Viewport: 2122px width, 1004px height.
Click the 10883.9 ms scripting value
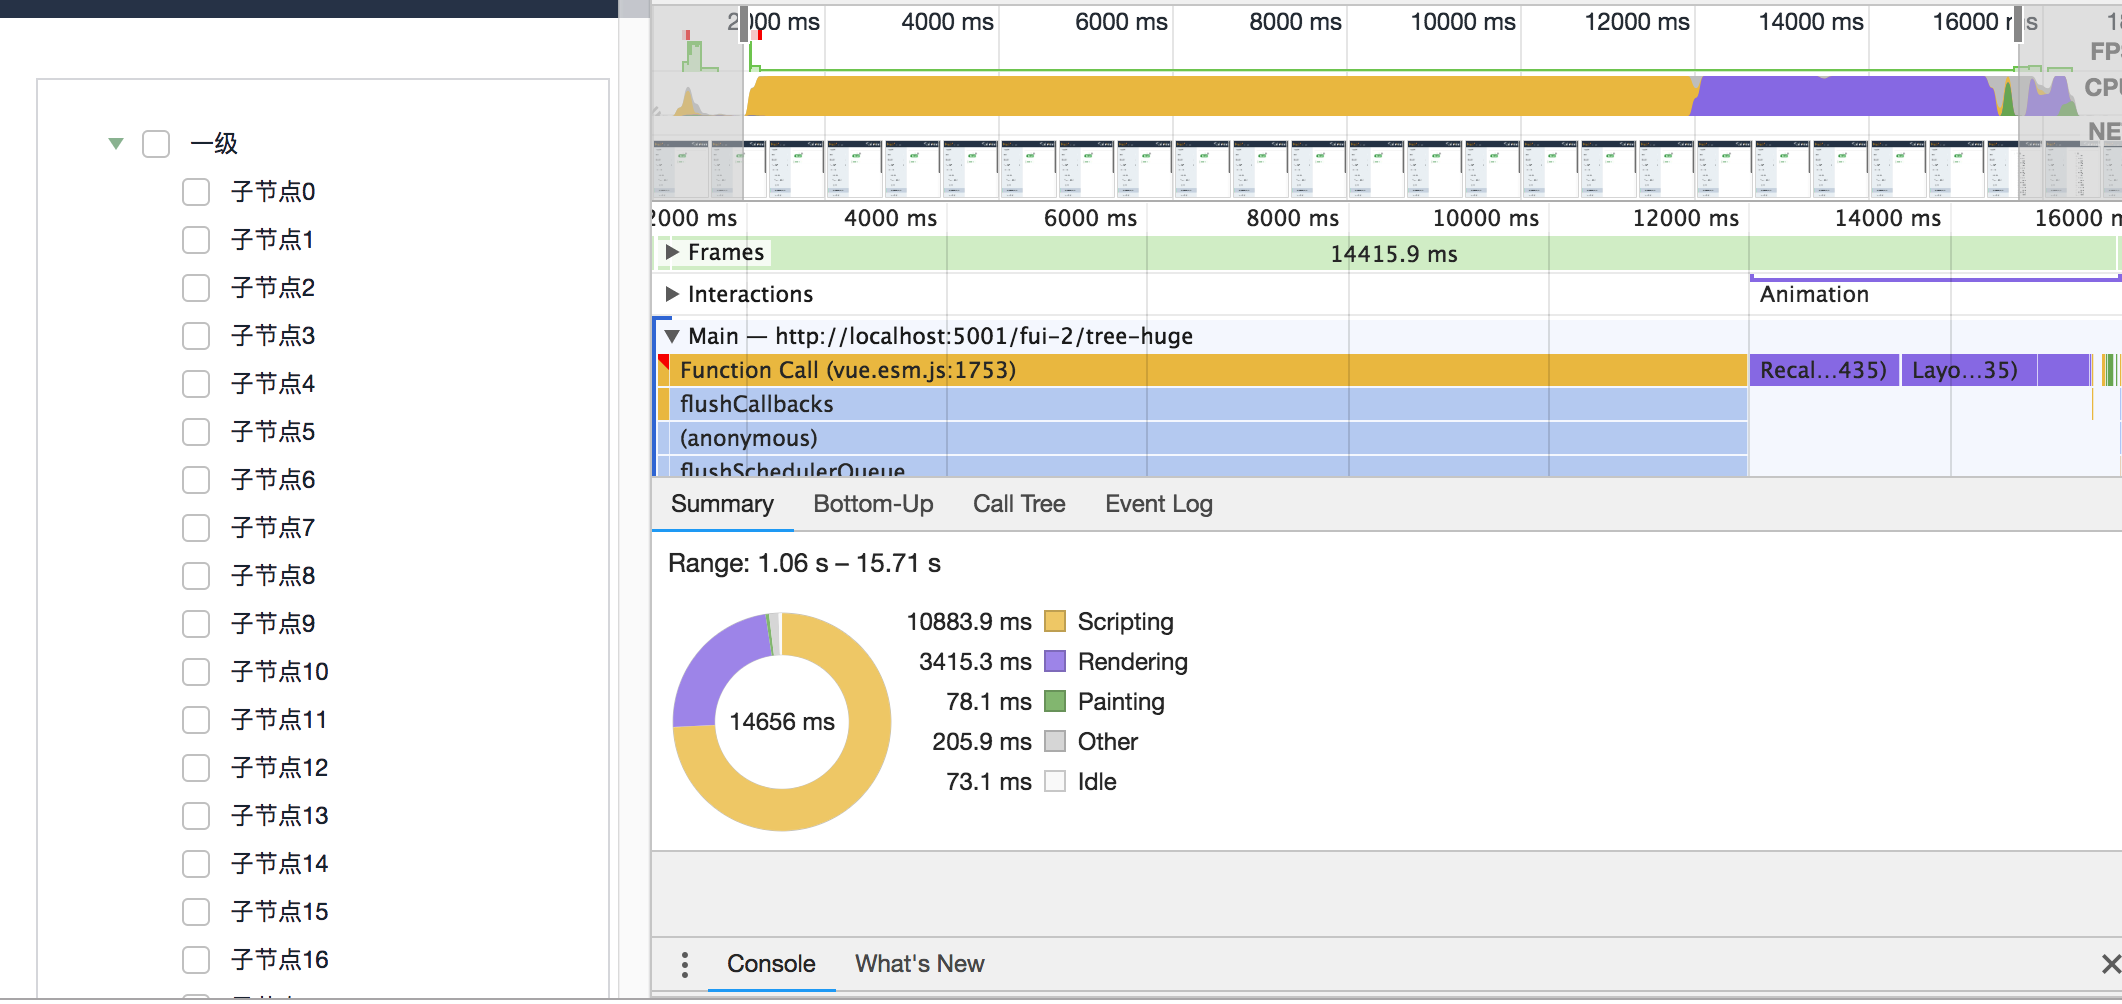969,622
